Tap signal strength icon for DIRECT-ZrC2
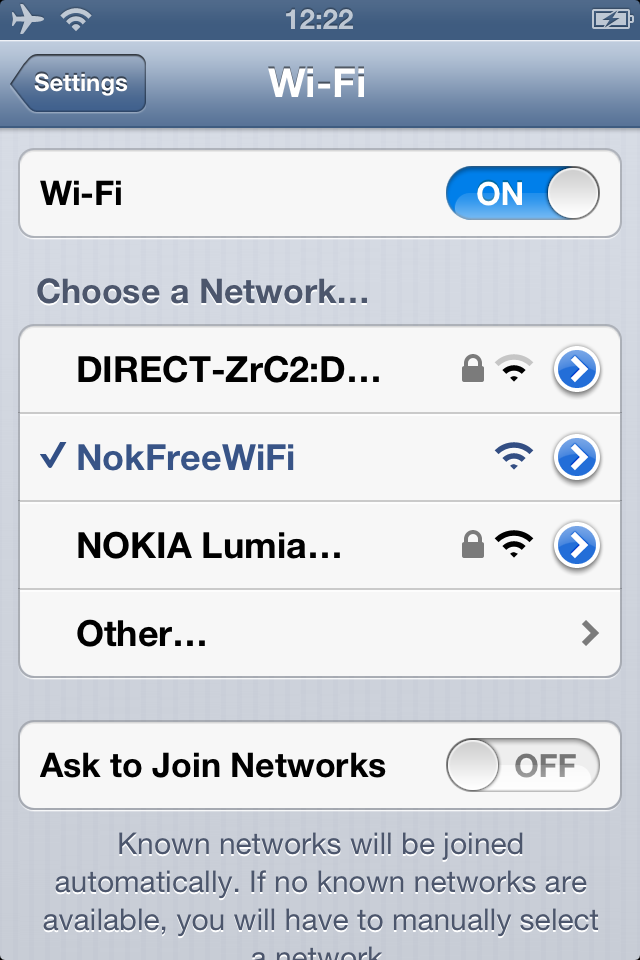The image size is (640, 960). pyautogui.click(x=514, y=368)
